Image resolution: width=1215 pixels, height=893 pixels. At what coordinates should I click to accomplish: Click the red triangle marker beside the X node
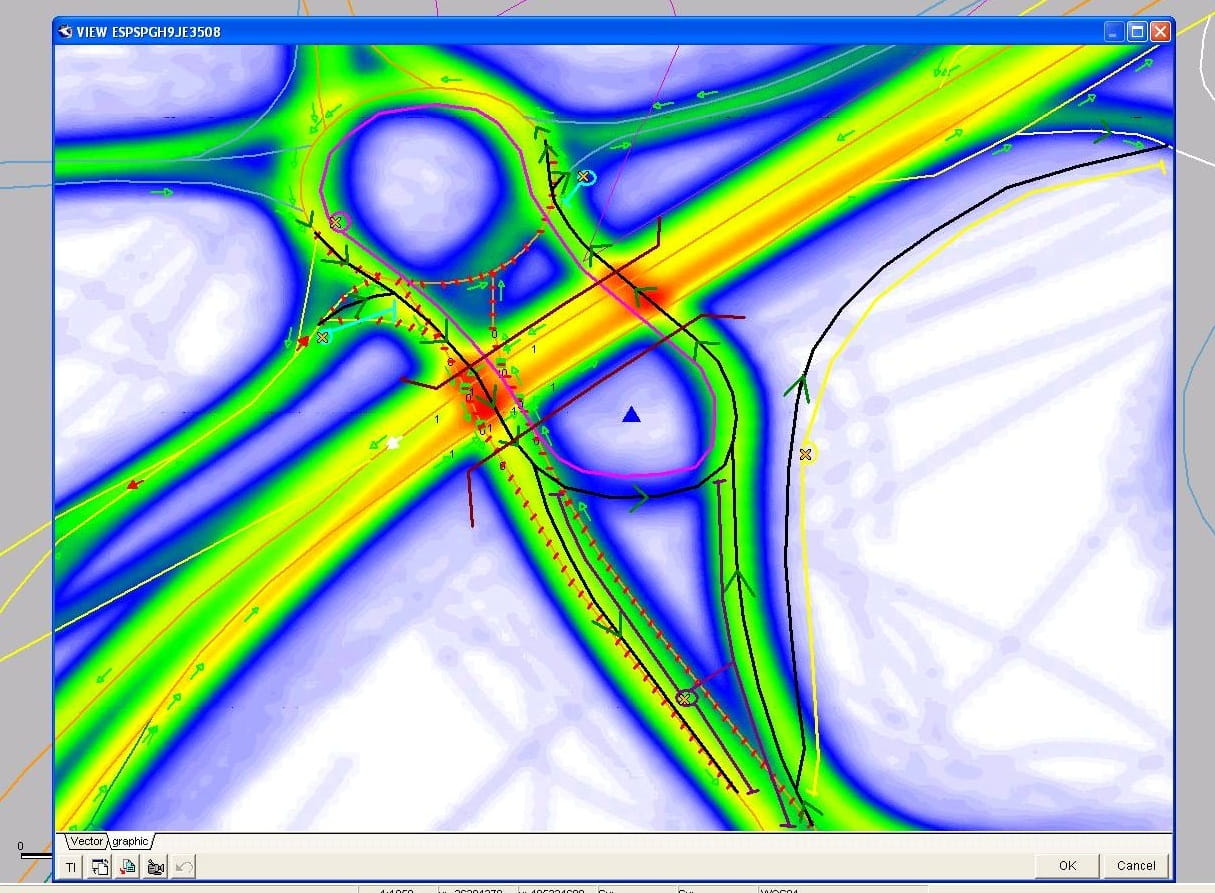[x=303, y=342]
